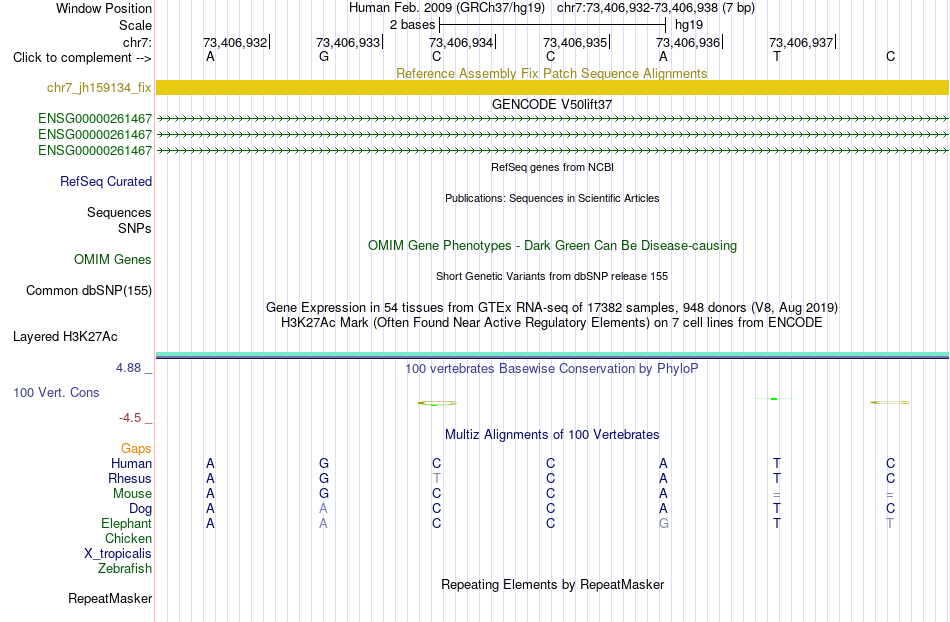Click the Window Position label
950x622 pixels.
pos(104,8)
